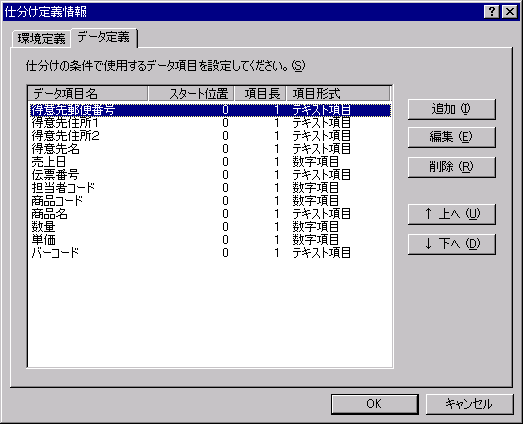Viewport: 523px width, 424px height.
Task: Click テキスト項目 format in バーコード row
Action: 322,253
